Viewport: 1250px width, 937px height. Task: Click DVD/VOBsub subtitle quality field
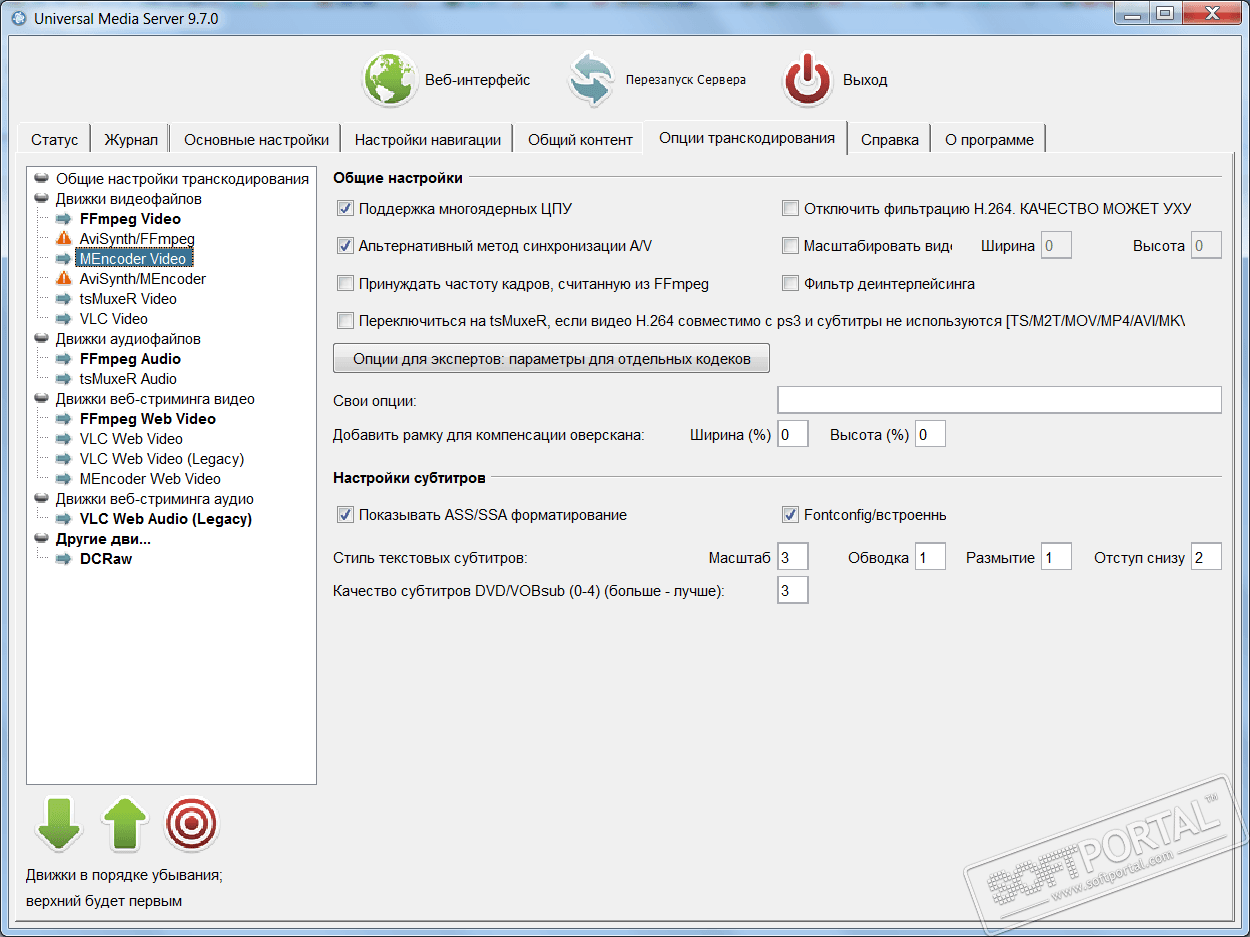(x=792, y=591)
